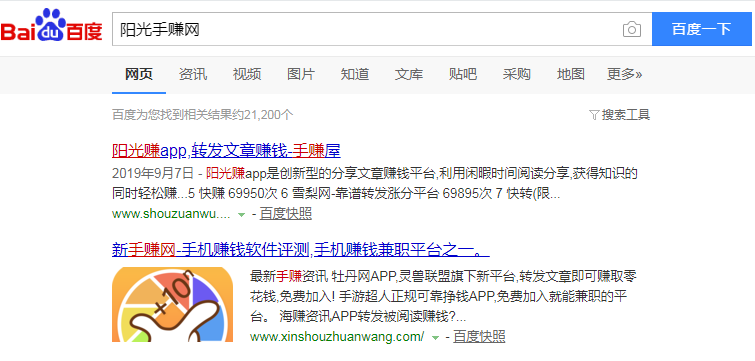This screenshot has height=361, width=755.
Task: Click the search tools funnel icon
Action: [x=594, y=115]
